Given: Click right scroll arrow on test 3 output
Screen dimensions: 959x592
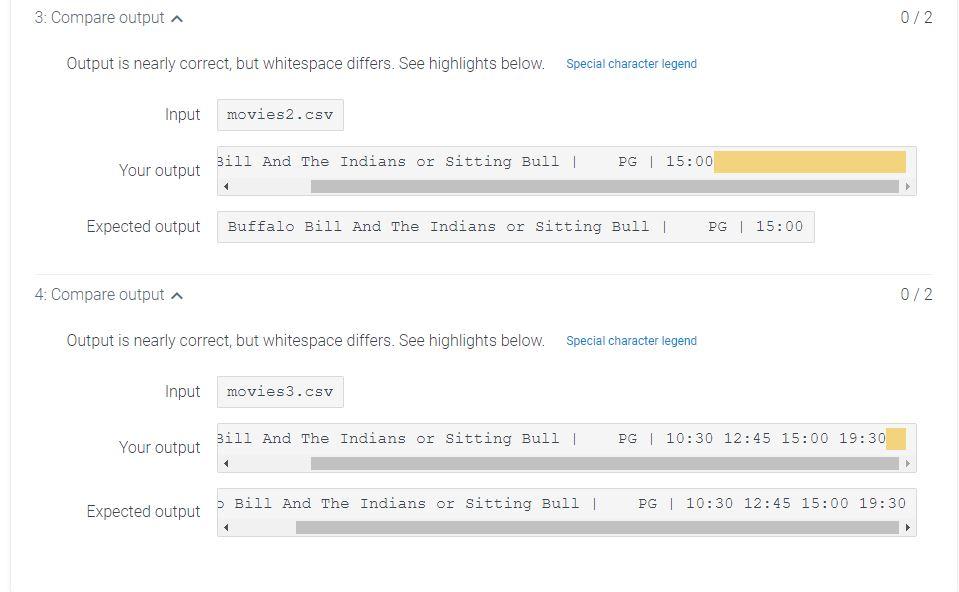Looking at the screenshot, I should [x=909, y=186].
